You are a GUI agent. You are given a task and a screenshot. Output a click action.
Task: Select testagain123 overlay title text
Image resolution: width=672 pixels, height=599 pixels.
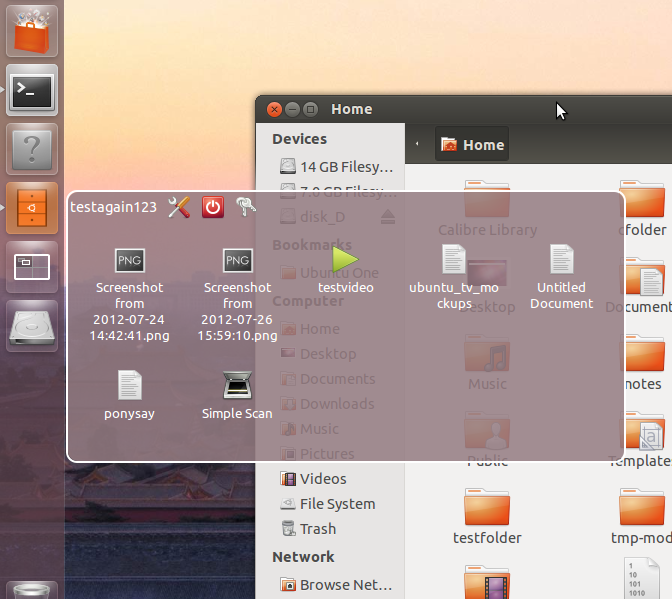[x=114, y=207]
